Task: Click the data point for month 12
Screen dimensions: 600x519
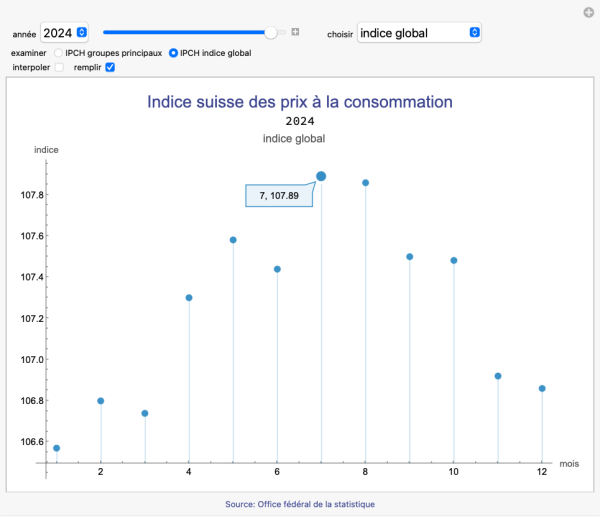Action: [542, 388]
